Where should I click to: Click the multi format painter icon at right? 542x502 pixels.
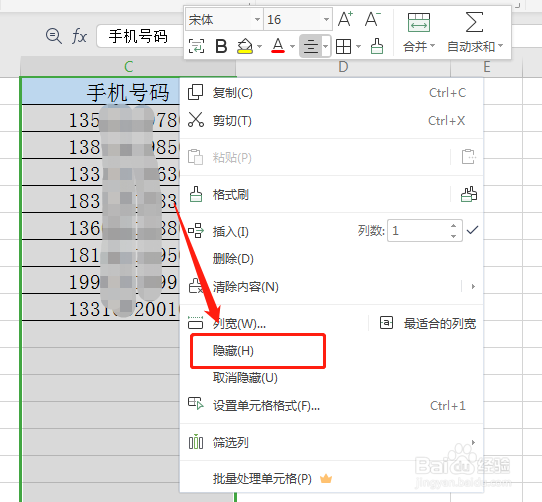[469, 194]
